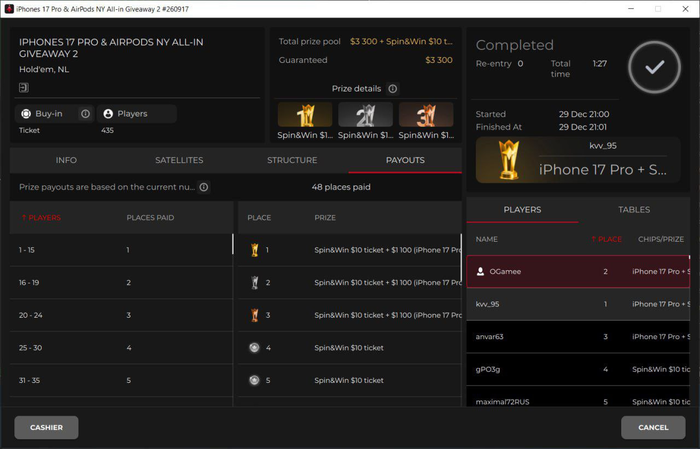700x449 pixels.
Task: Select the gold 1st place prize thumbnail
Action: point(305,115)
